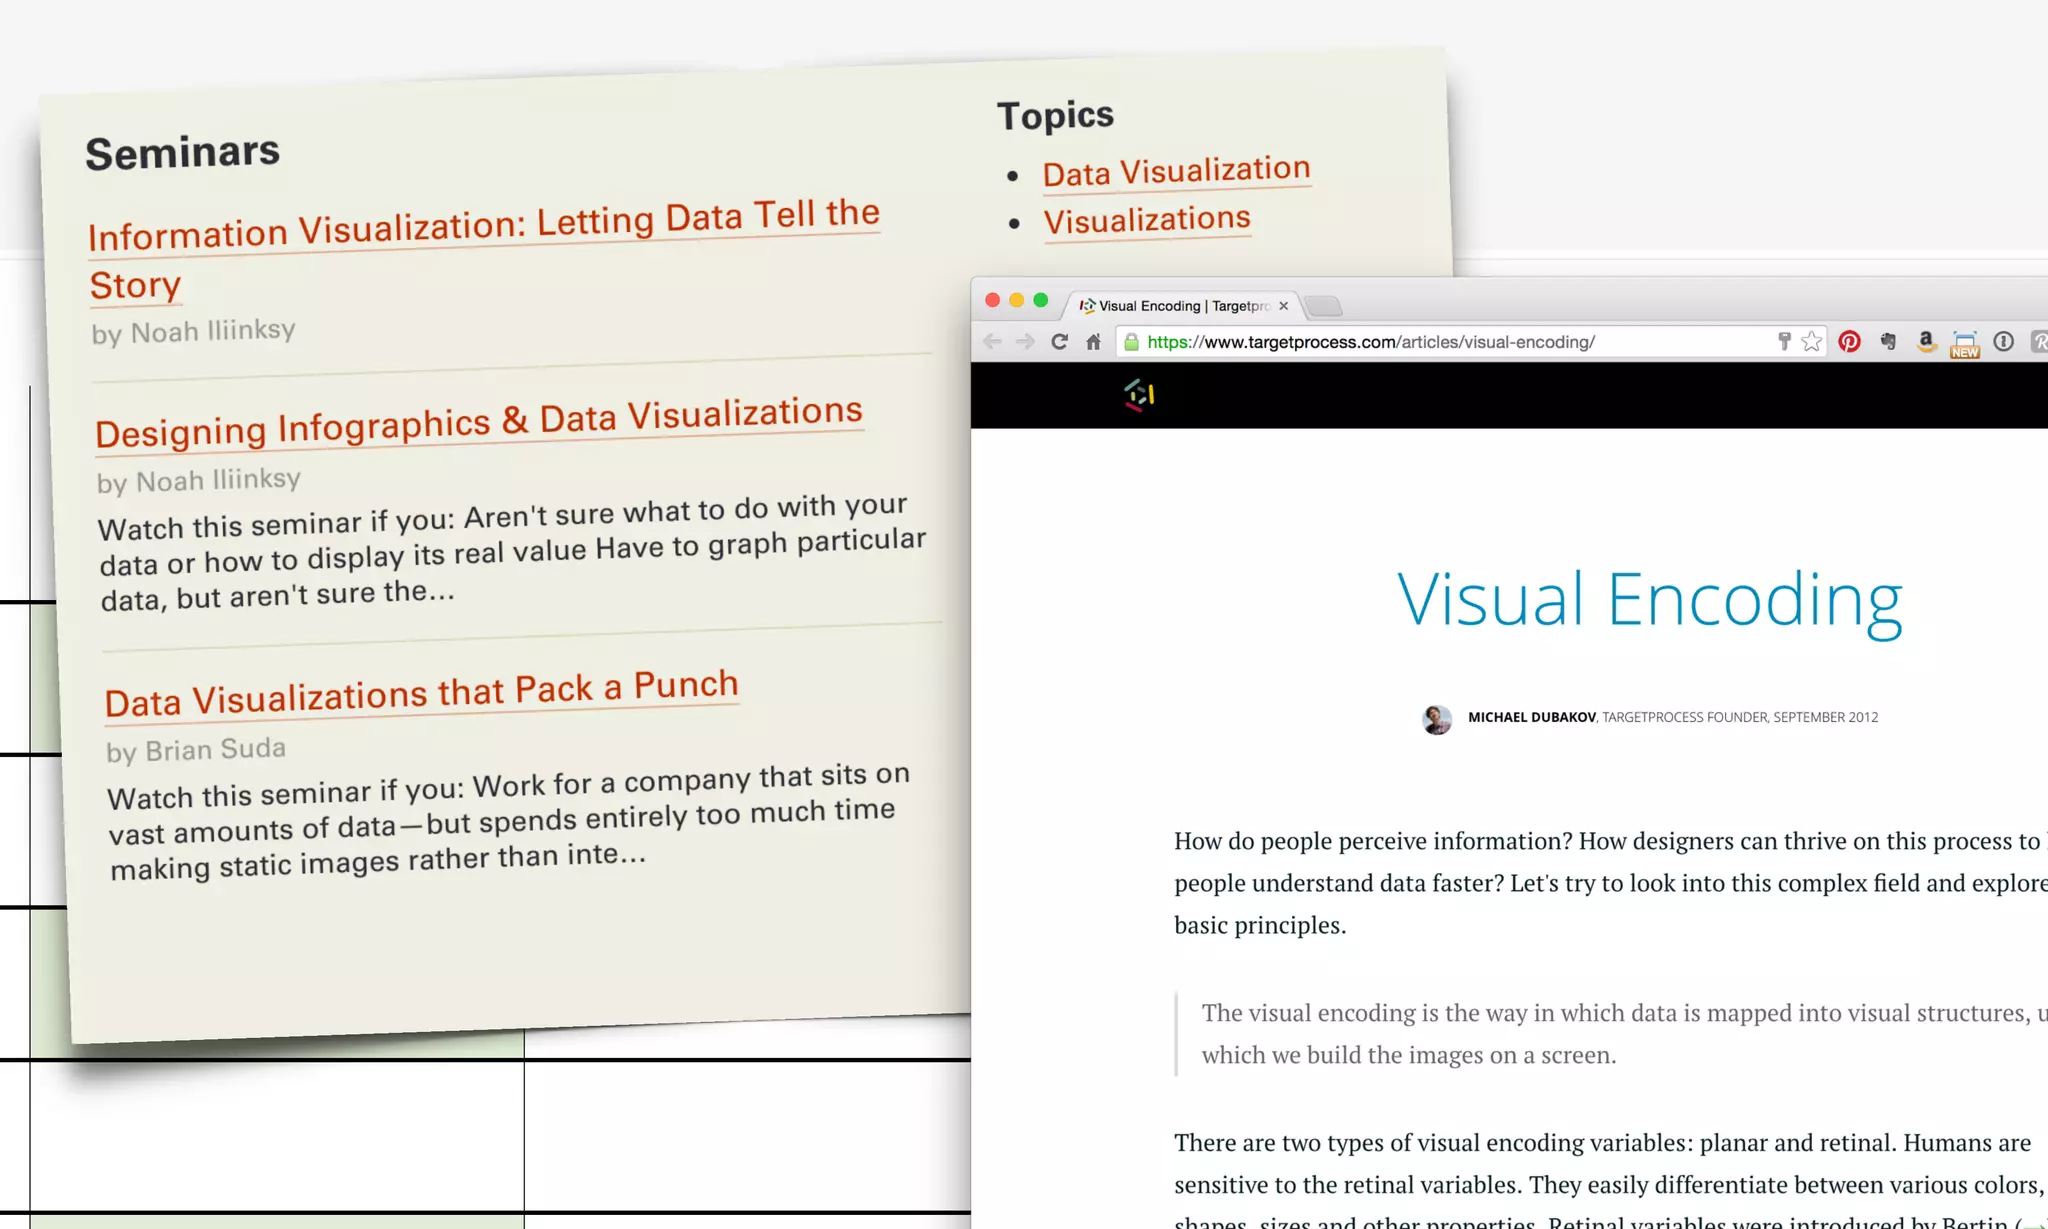This screenshot has width=2048, height=1229.
Task: Click the green SSL padlock icon
Action: (x=1131, y=342)
